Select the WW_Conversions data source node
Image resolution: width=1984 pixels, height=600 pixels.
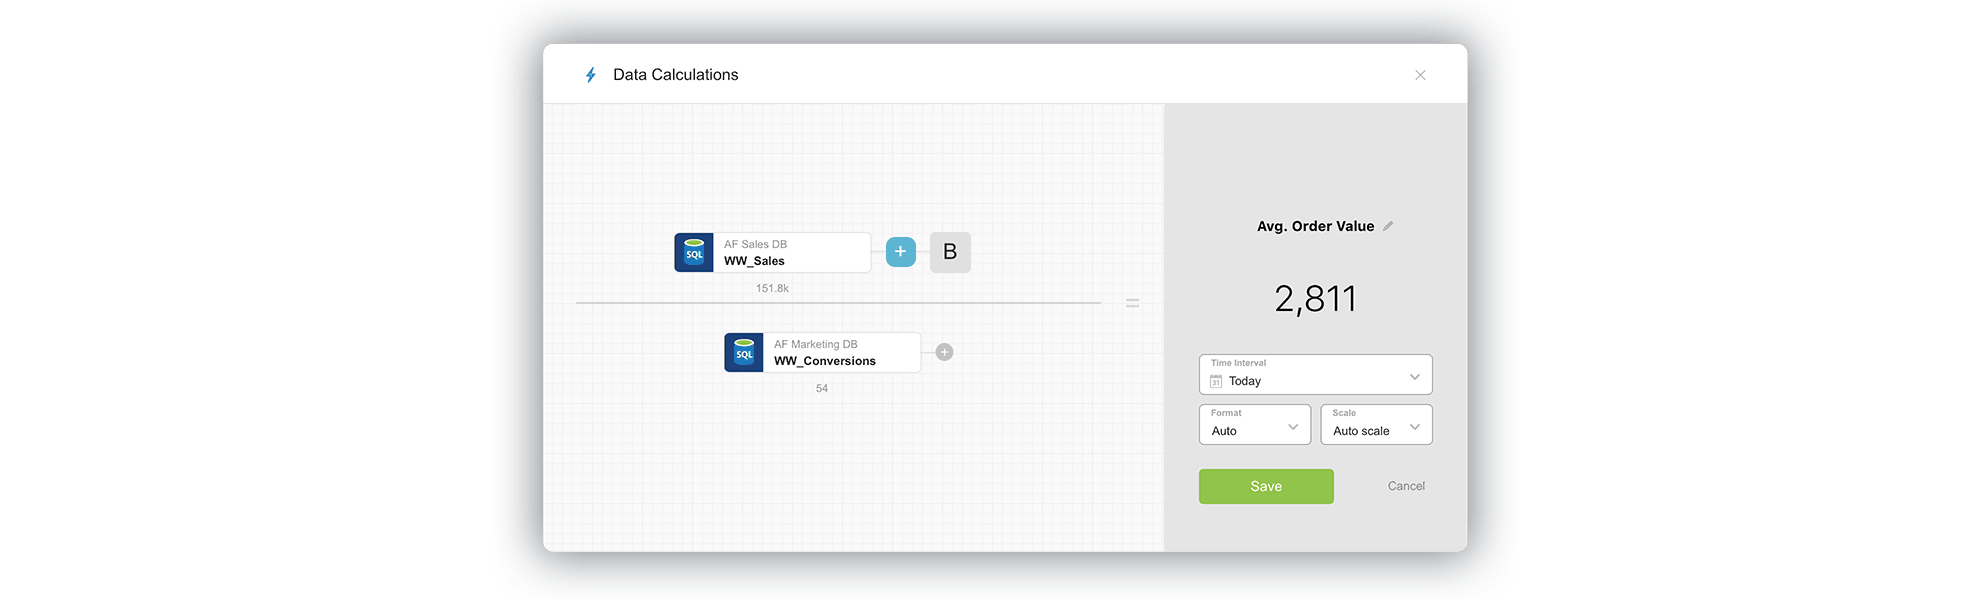pos(840,353)
